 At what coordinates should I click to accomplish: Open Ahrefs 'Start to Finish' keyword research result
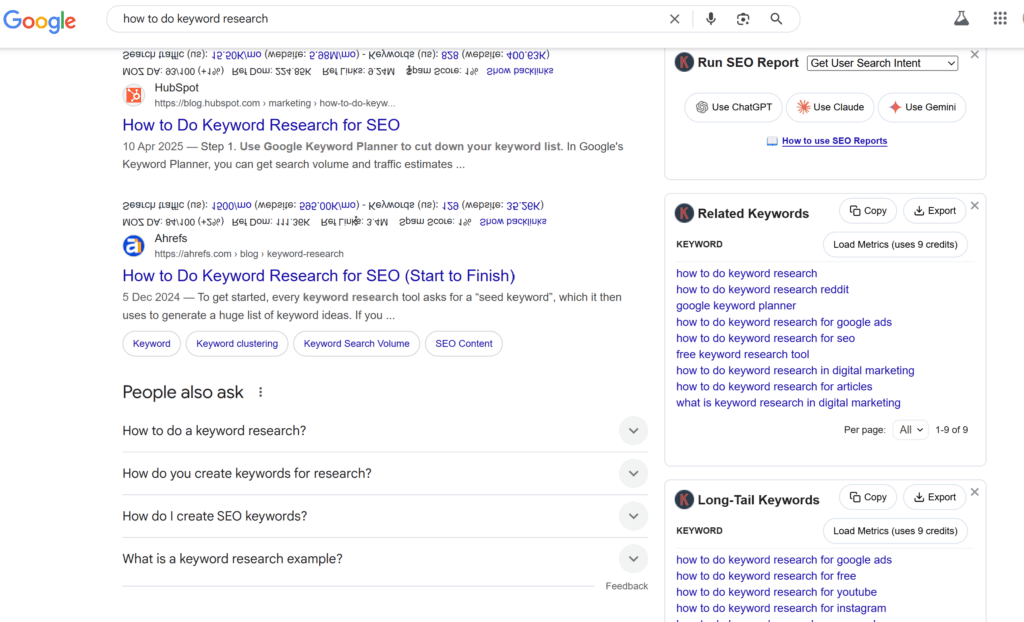pyautogui.click(x=319, y=276)
